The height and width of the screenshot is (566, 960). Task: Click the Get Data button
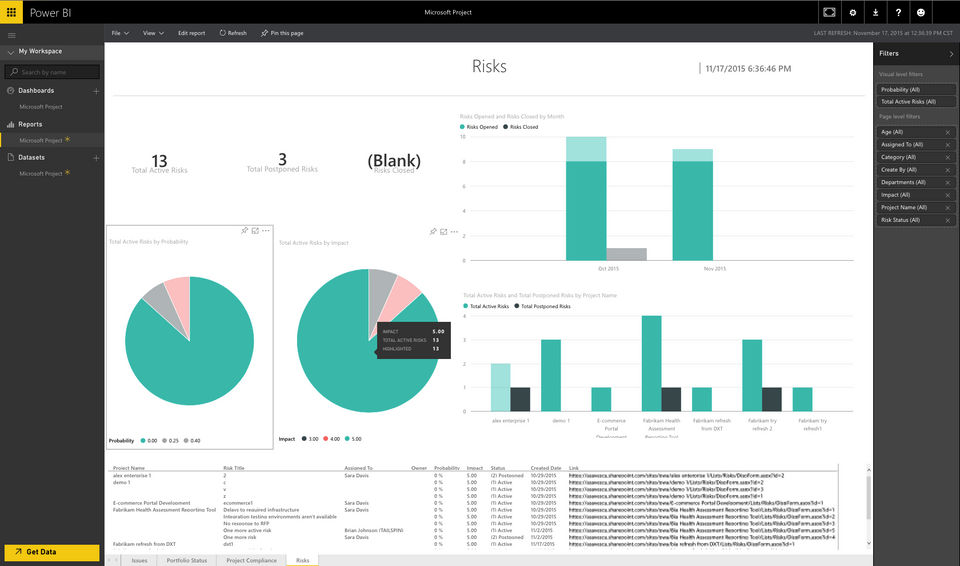(52, 552)
